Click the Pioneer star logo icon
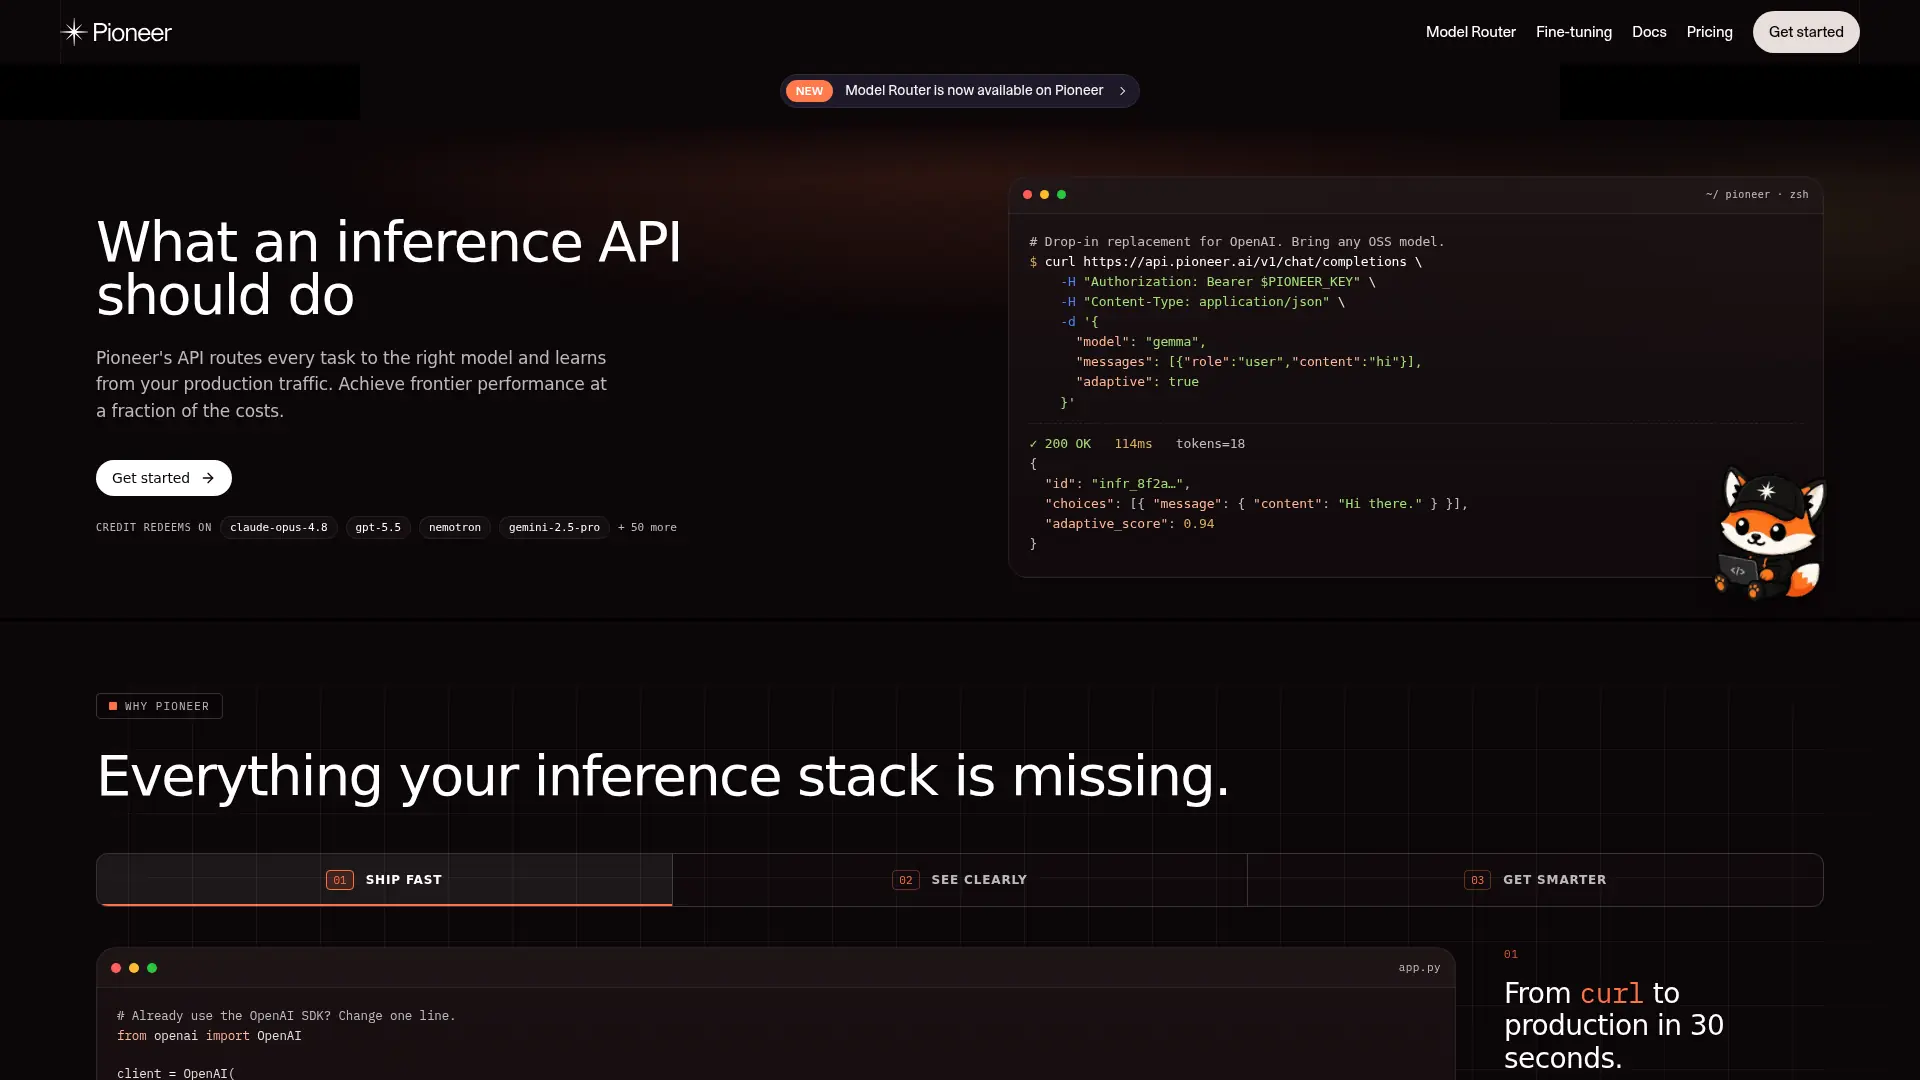Viewport: 1920px width, 1080px height. pos(74,32)
